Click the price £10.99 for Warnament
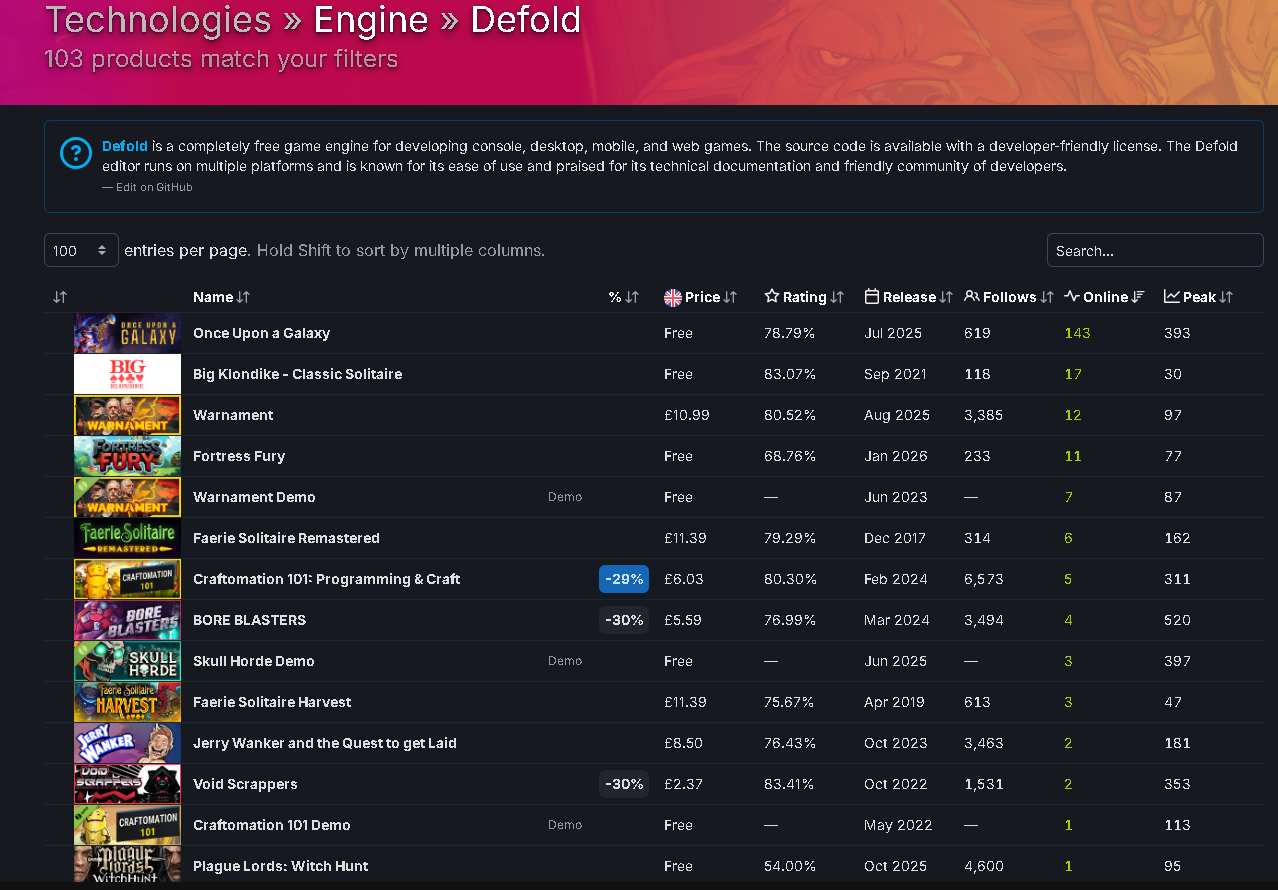The width and height of the screenshot is (1278, 890). tap(687, 415)
